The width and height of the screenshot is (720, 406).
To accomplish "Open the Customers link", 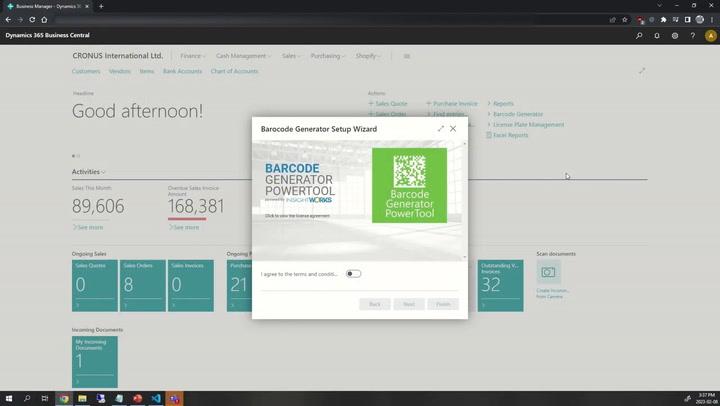I will (x=86, y=71).
